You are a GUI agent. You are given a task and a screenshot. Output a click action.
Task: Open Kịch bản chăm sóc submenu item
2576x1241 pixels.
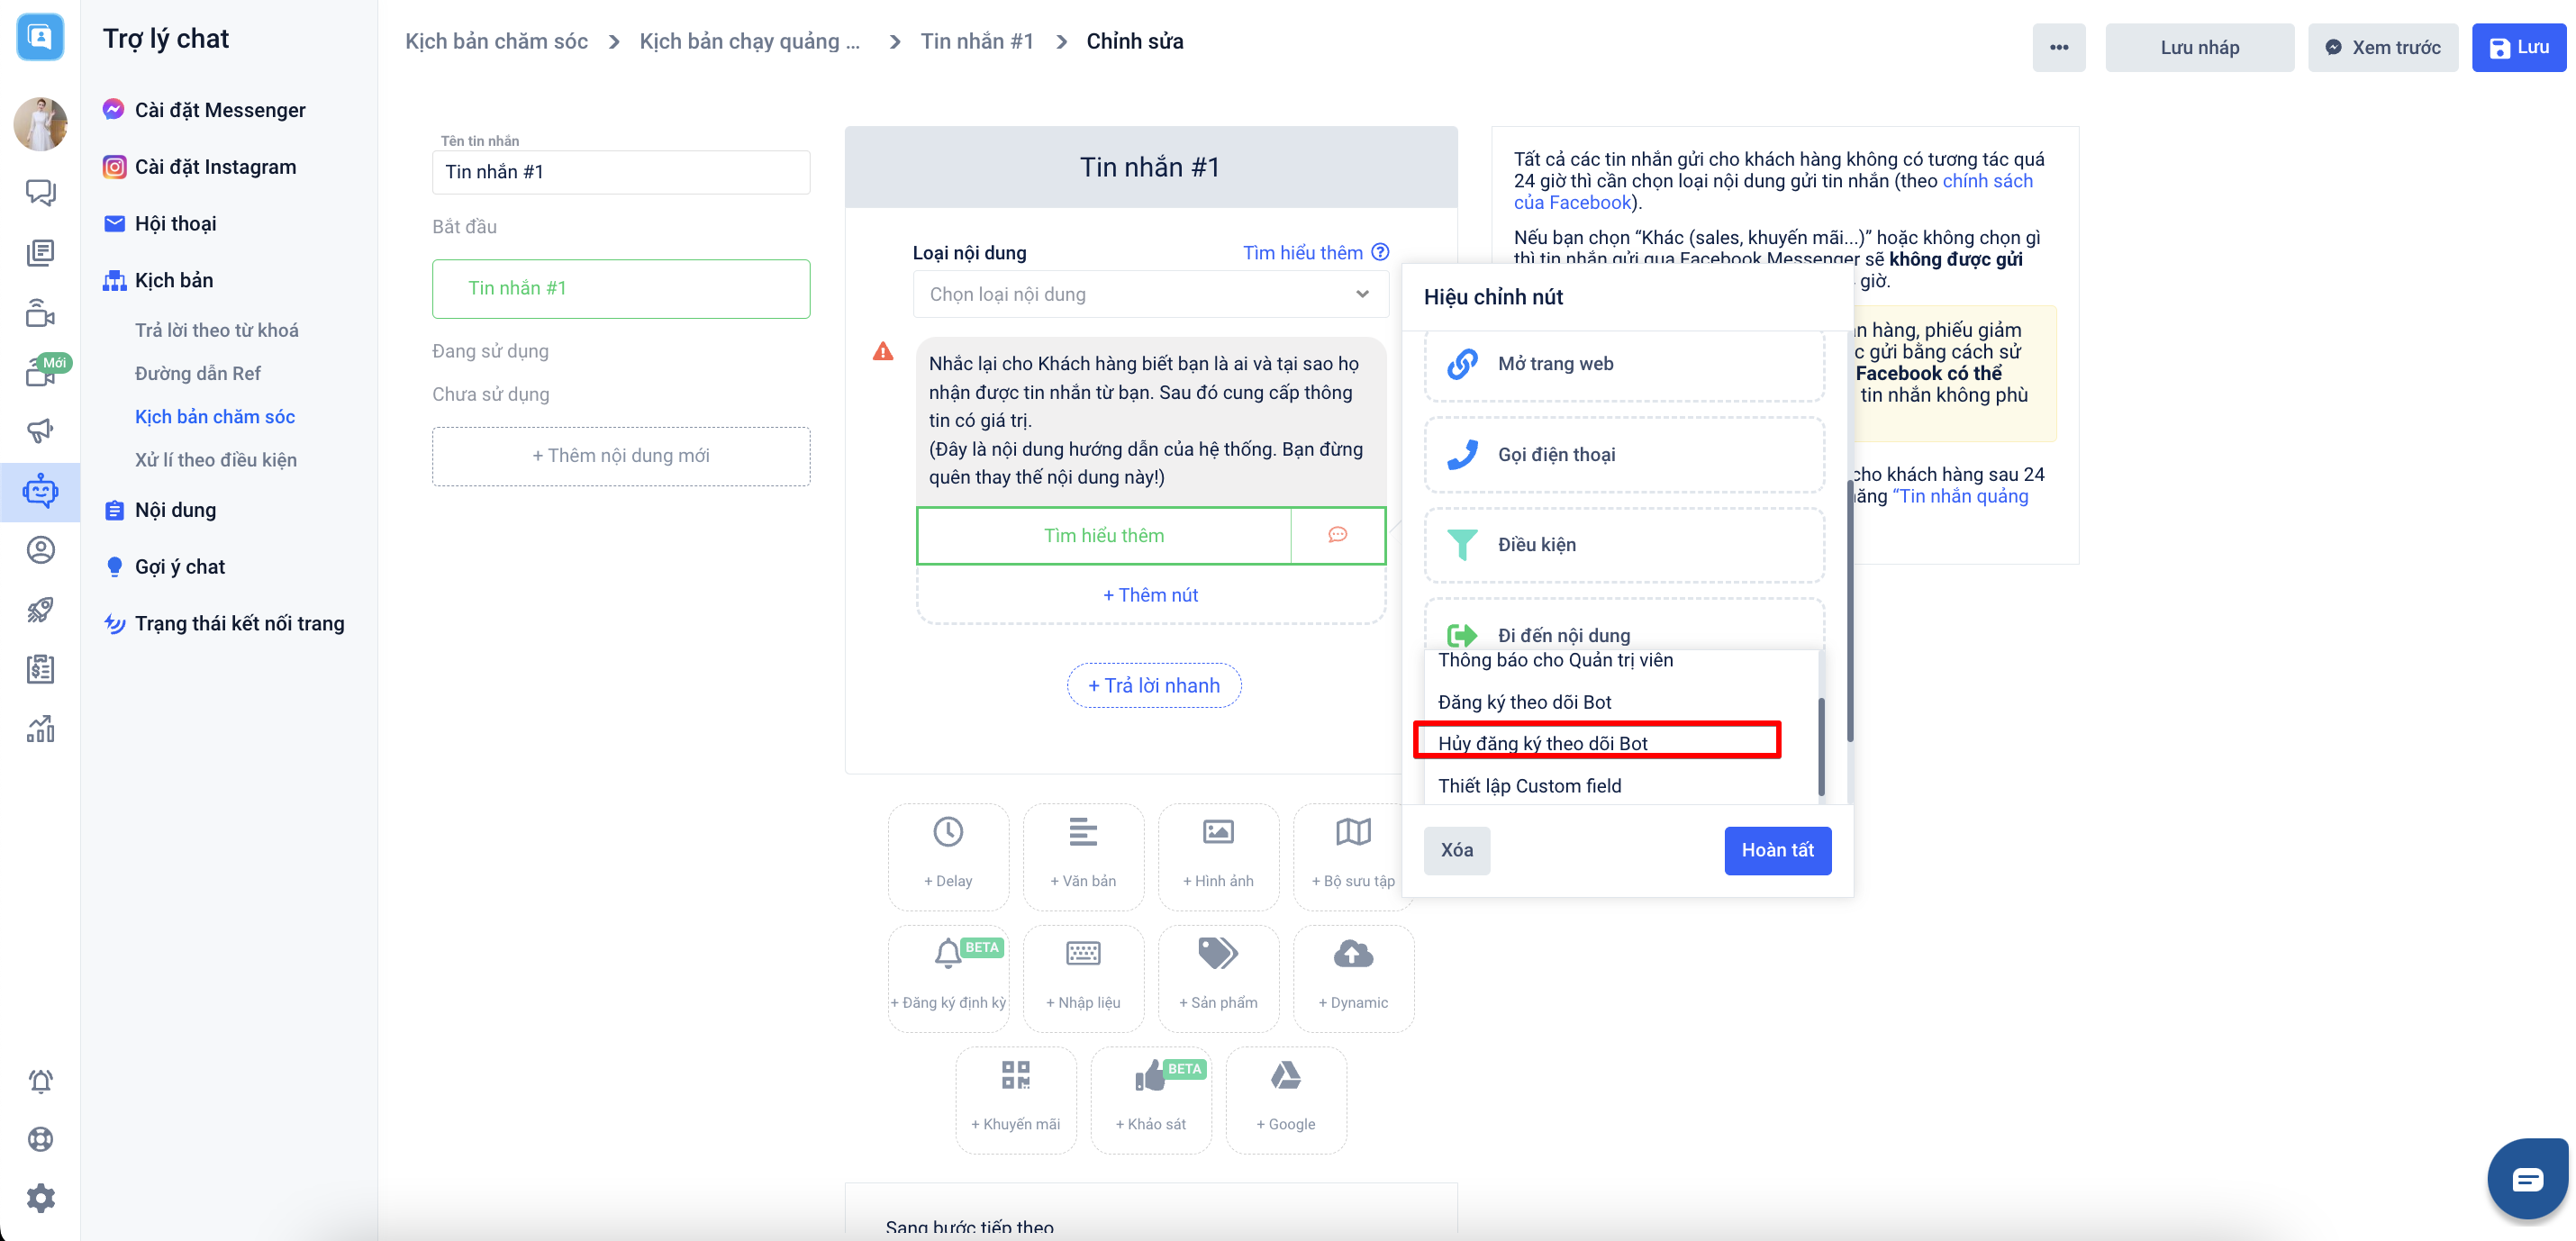[214, 416]
